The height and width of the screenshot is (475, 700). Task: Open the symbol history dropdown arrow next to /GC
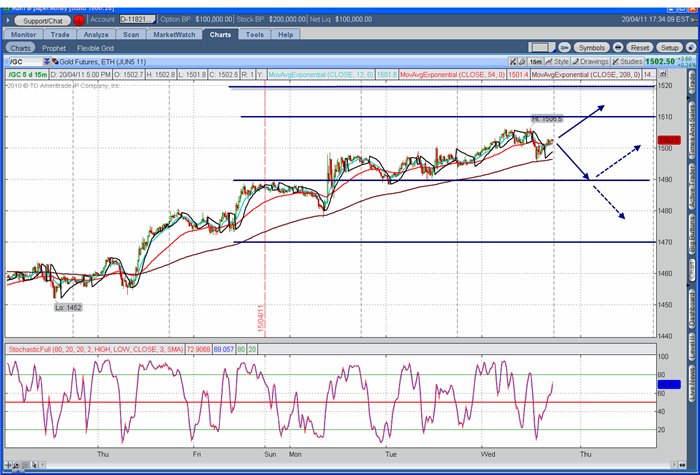(x=46, y=62)
